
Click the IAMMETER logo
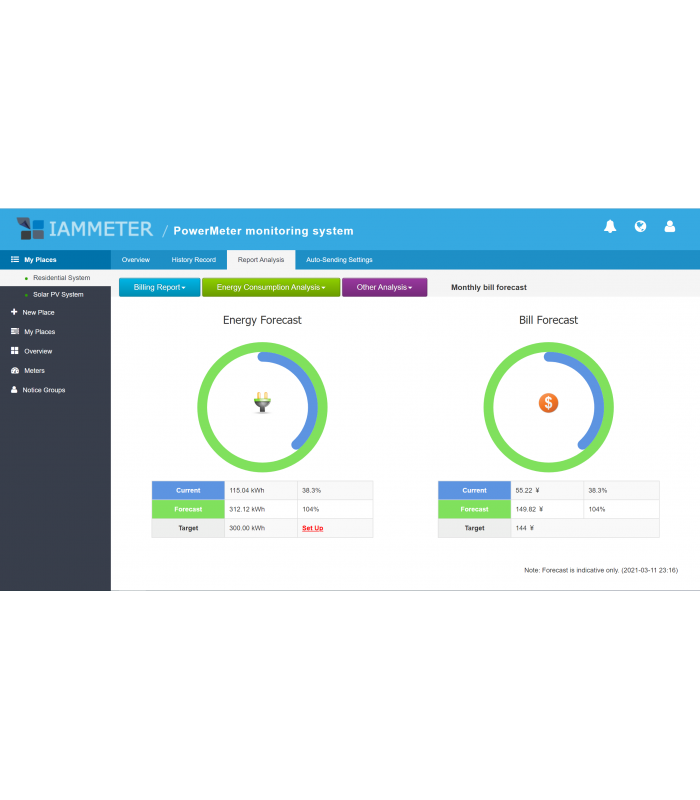(85, 229)
